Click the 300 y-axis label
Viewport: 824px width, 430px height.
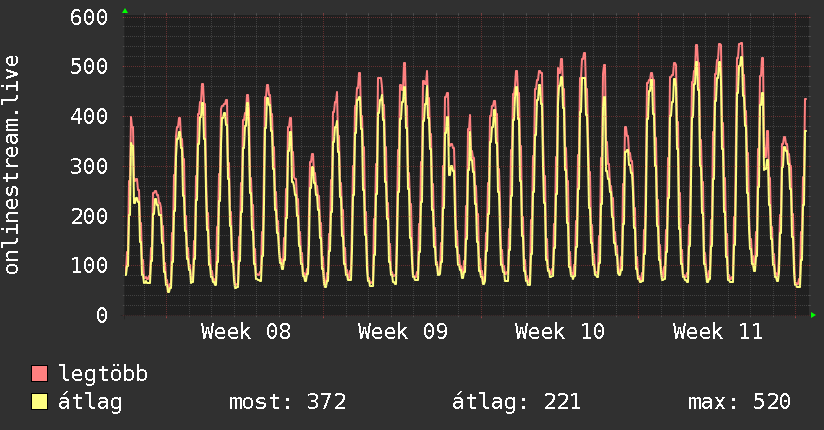click(x=89, y=167)
